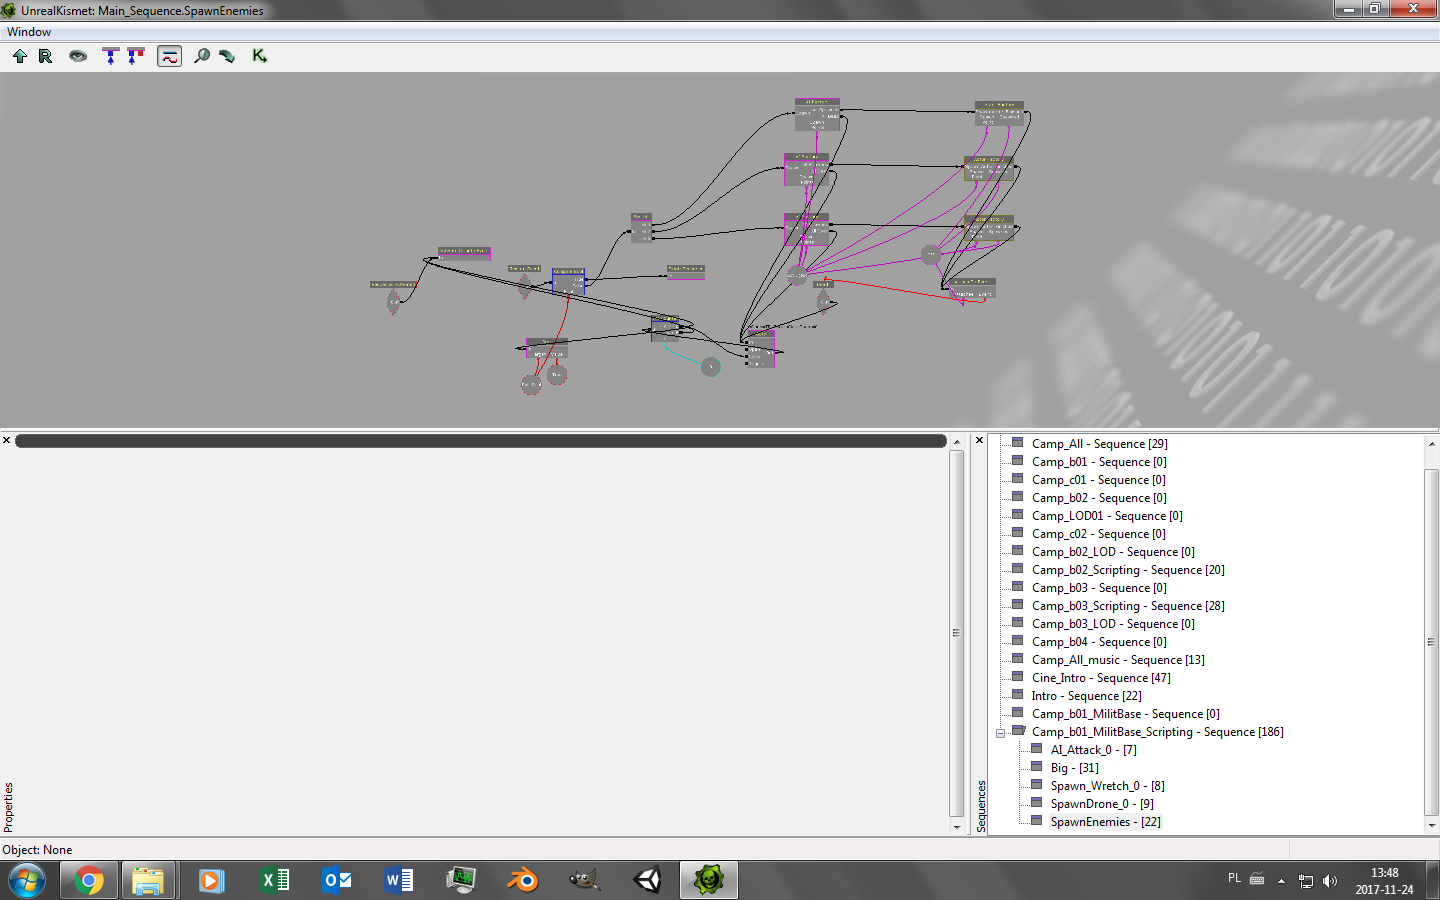1440x900 pixels.
Task: Select Camp_b02_Scripting - Sequence [20]
Action: pos(1128,570)
